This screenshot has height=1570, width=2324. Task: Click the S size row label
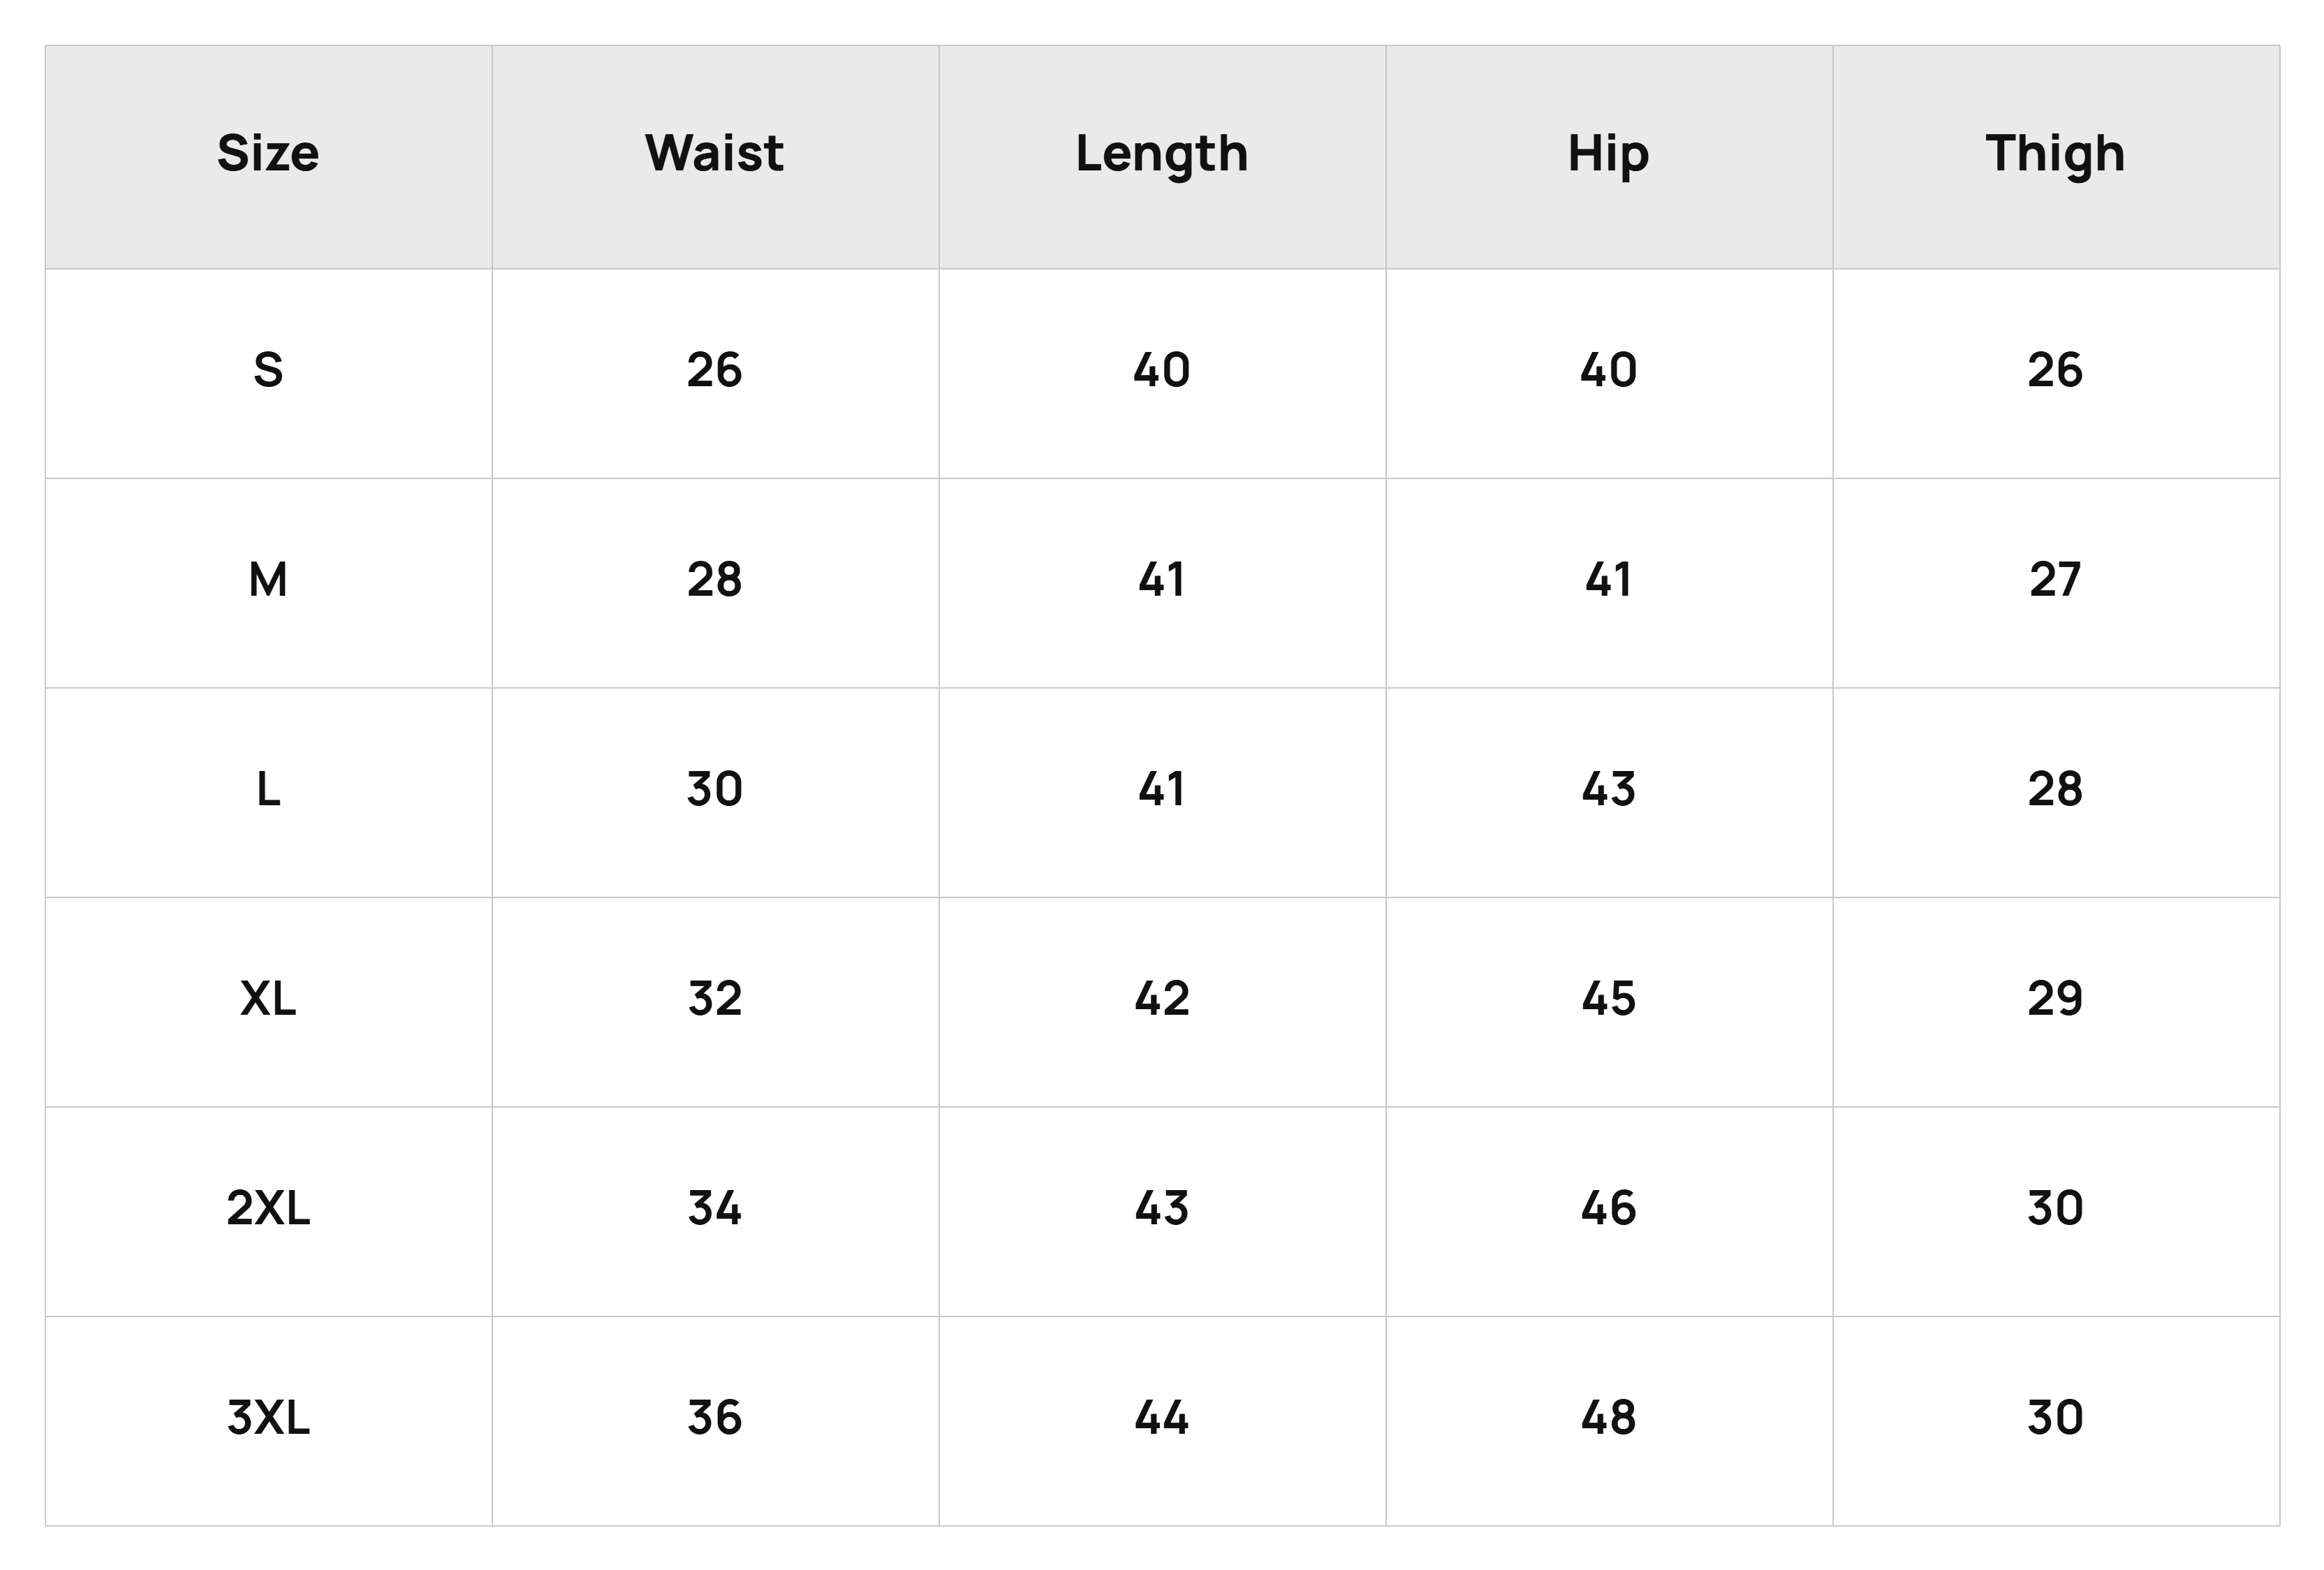tap(268, 371)
